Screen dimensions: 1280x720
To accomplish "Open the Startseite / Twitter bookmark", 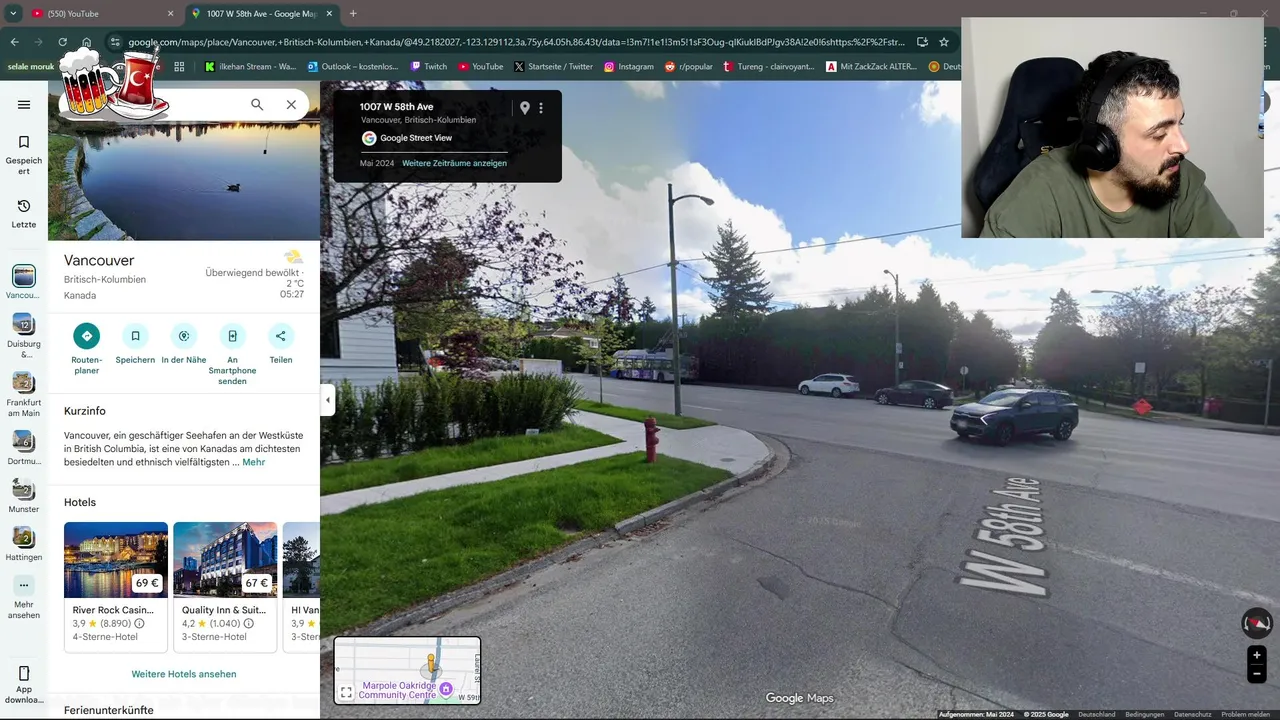I will tap(554, 67).
